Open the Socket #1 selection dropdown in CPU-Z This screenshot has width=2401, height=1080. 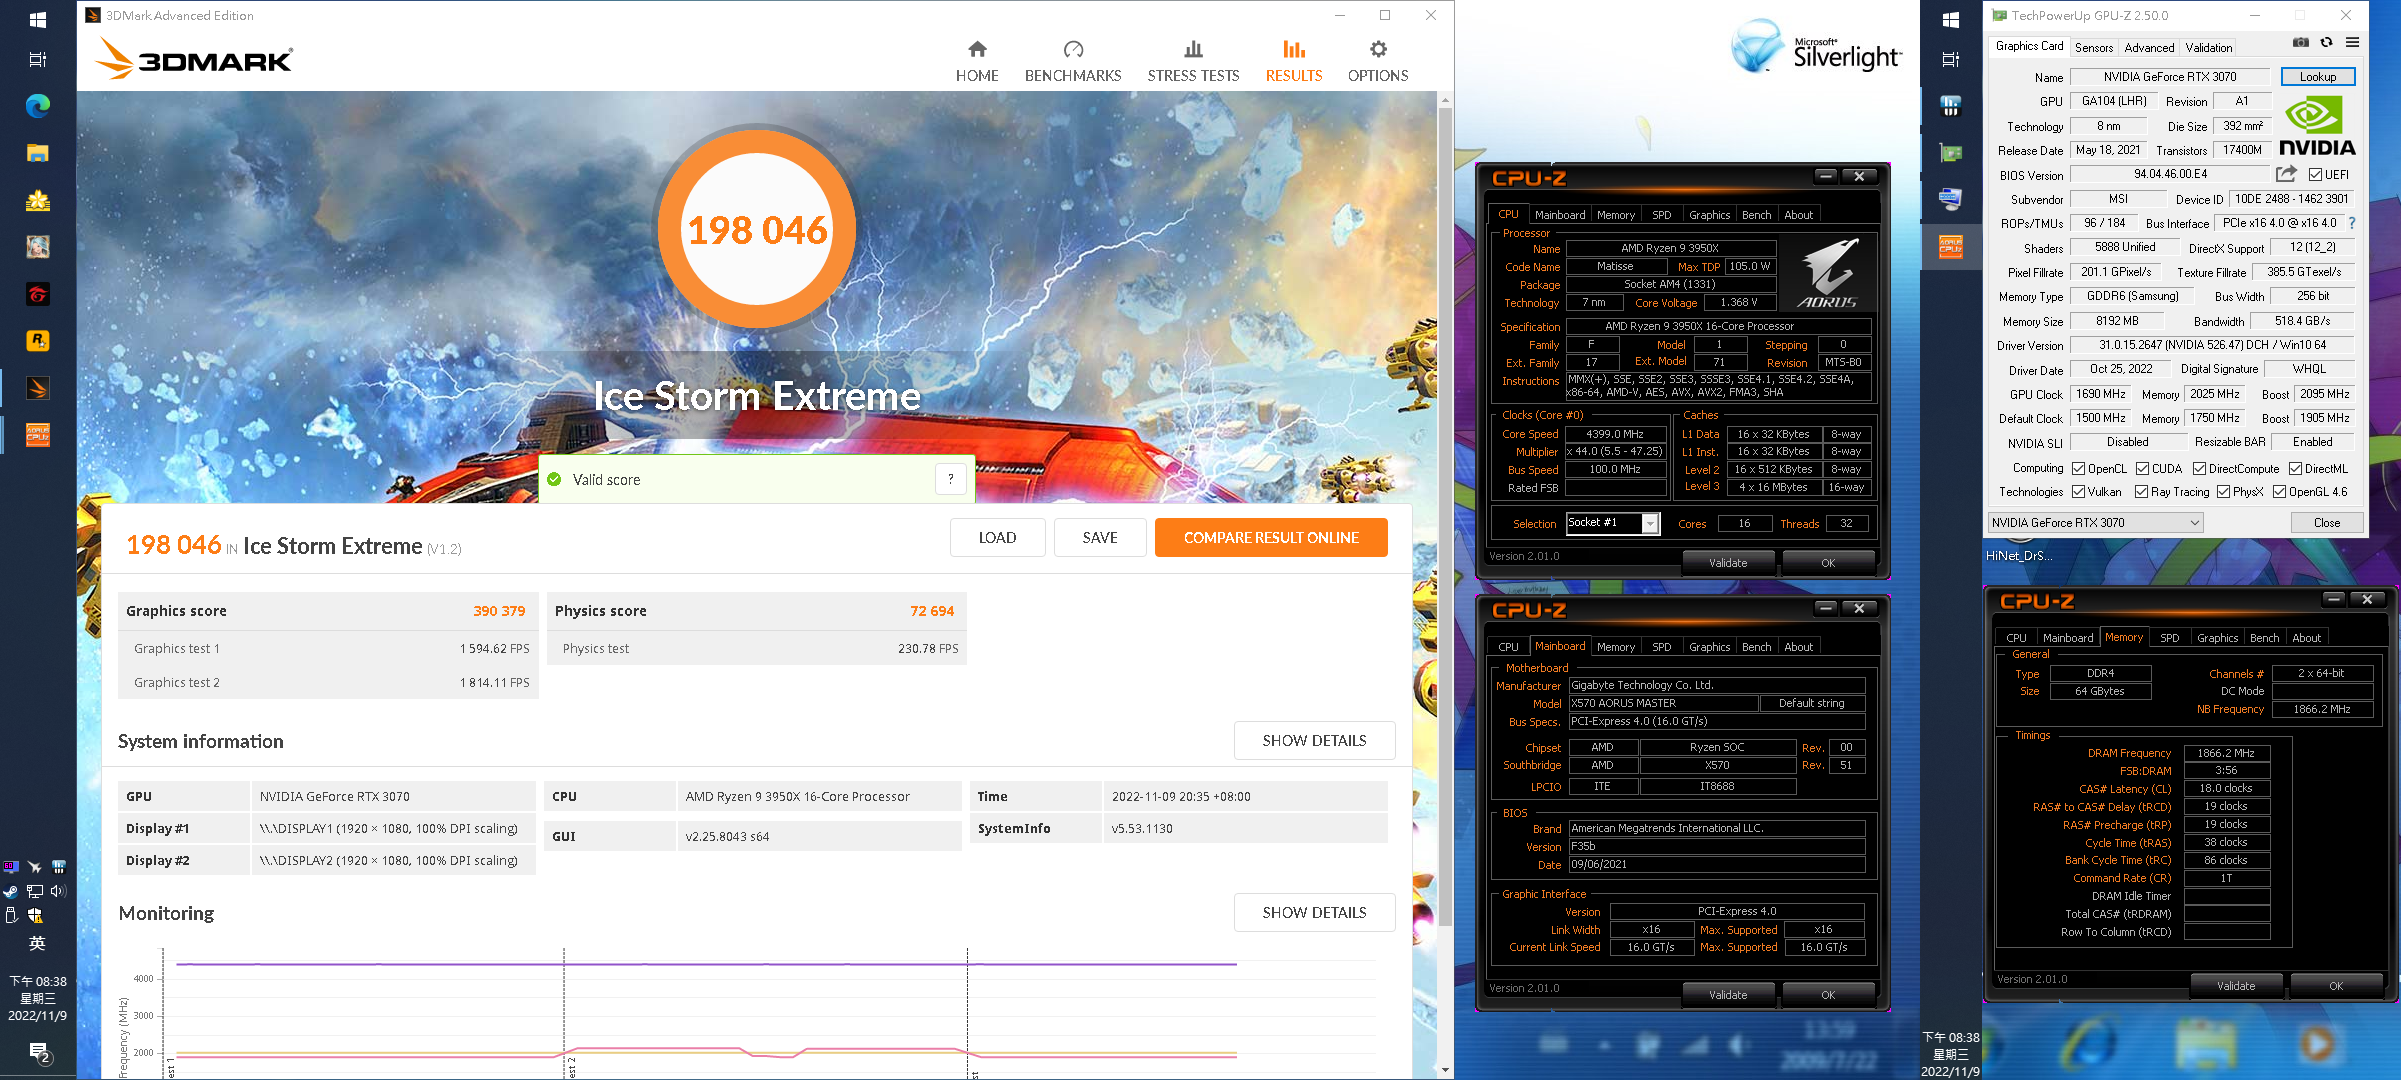pyautogui.click(x=1613, y=523)
